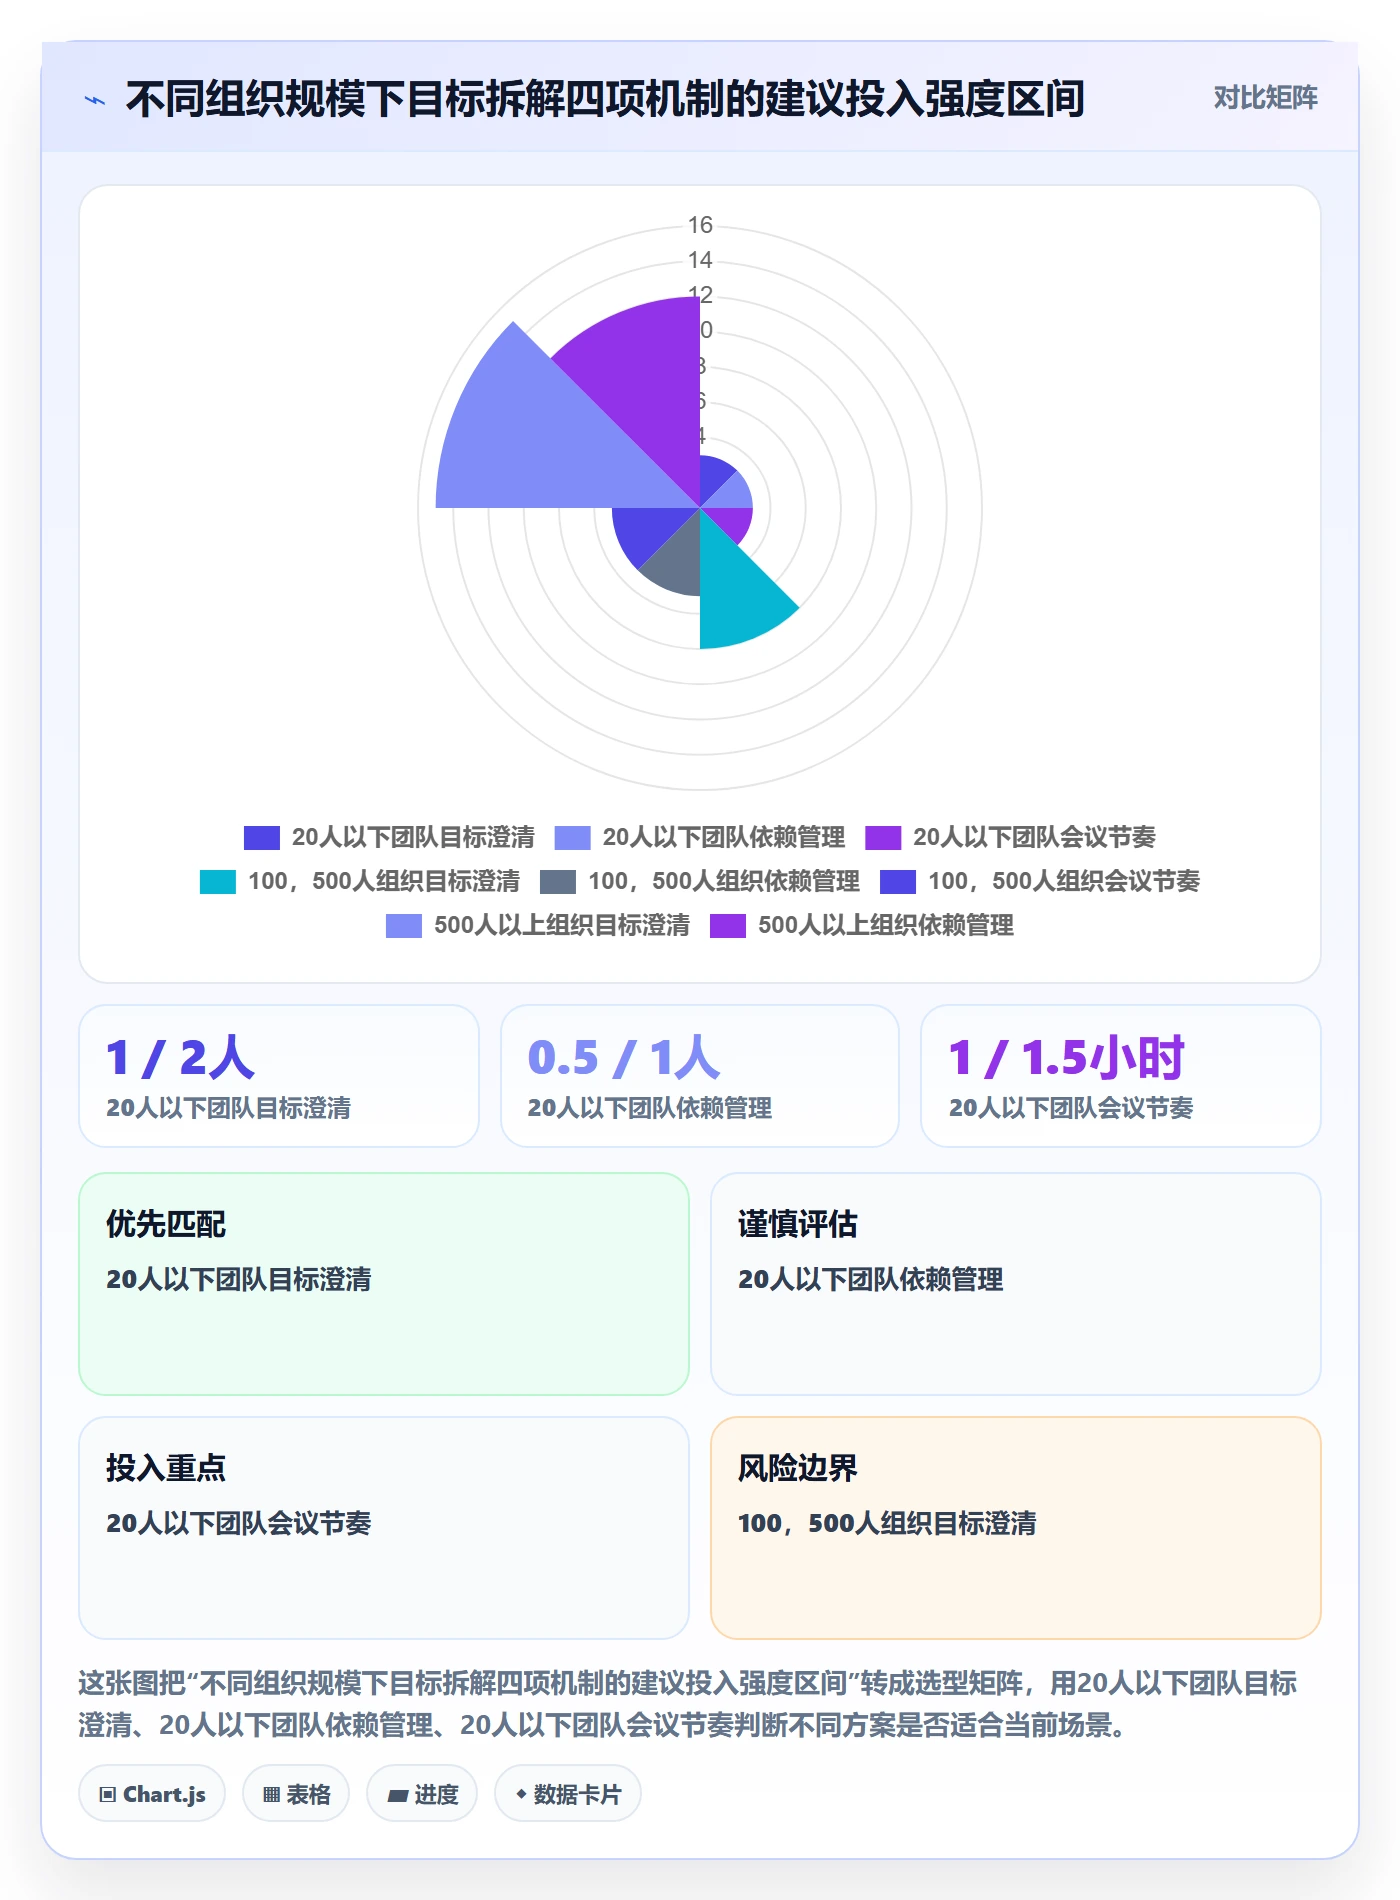The width and height of the screenshot is (1400, 1900).
Task: Click the icon in the Chart.js tag
Action: coord(108,1795)
